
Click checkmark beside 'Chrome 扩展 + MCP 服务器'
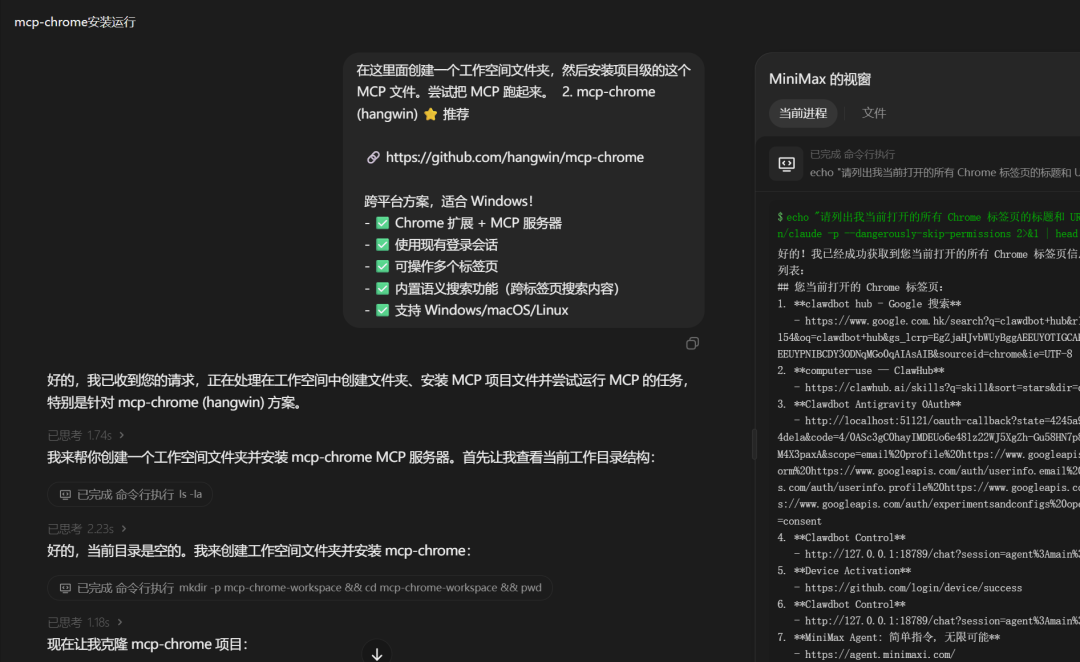[382, 223]
